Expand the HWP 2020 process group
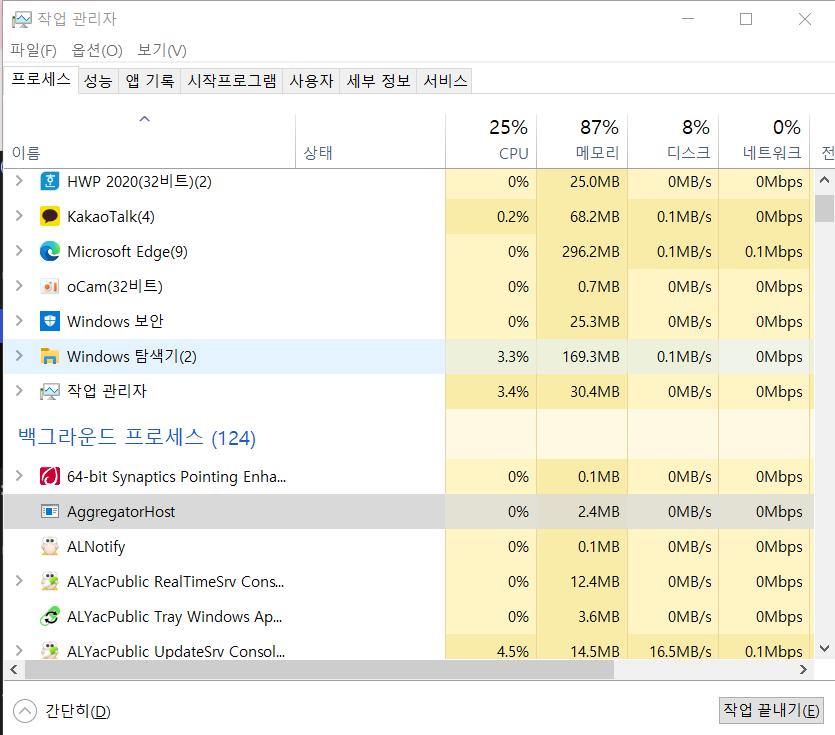This screenshot has height=735, width=835. pyautogui.click(x=19, y=181)
